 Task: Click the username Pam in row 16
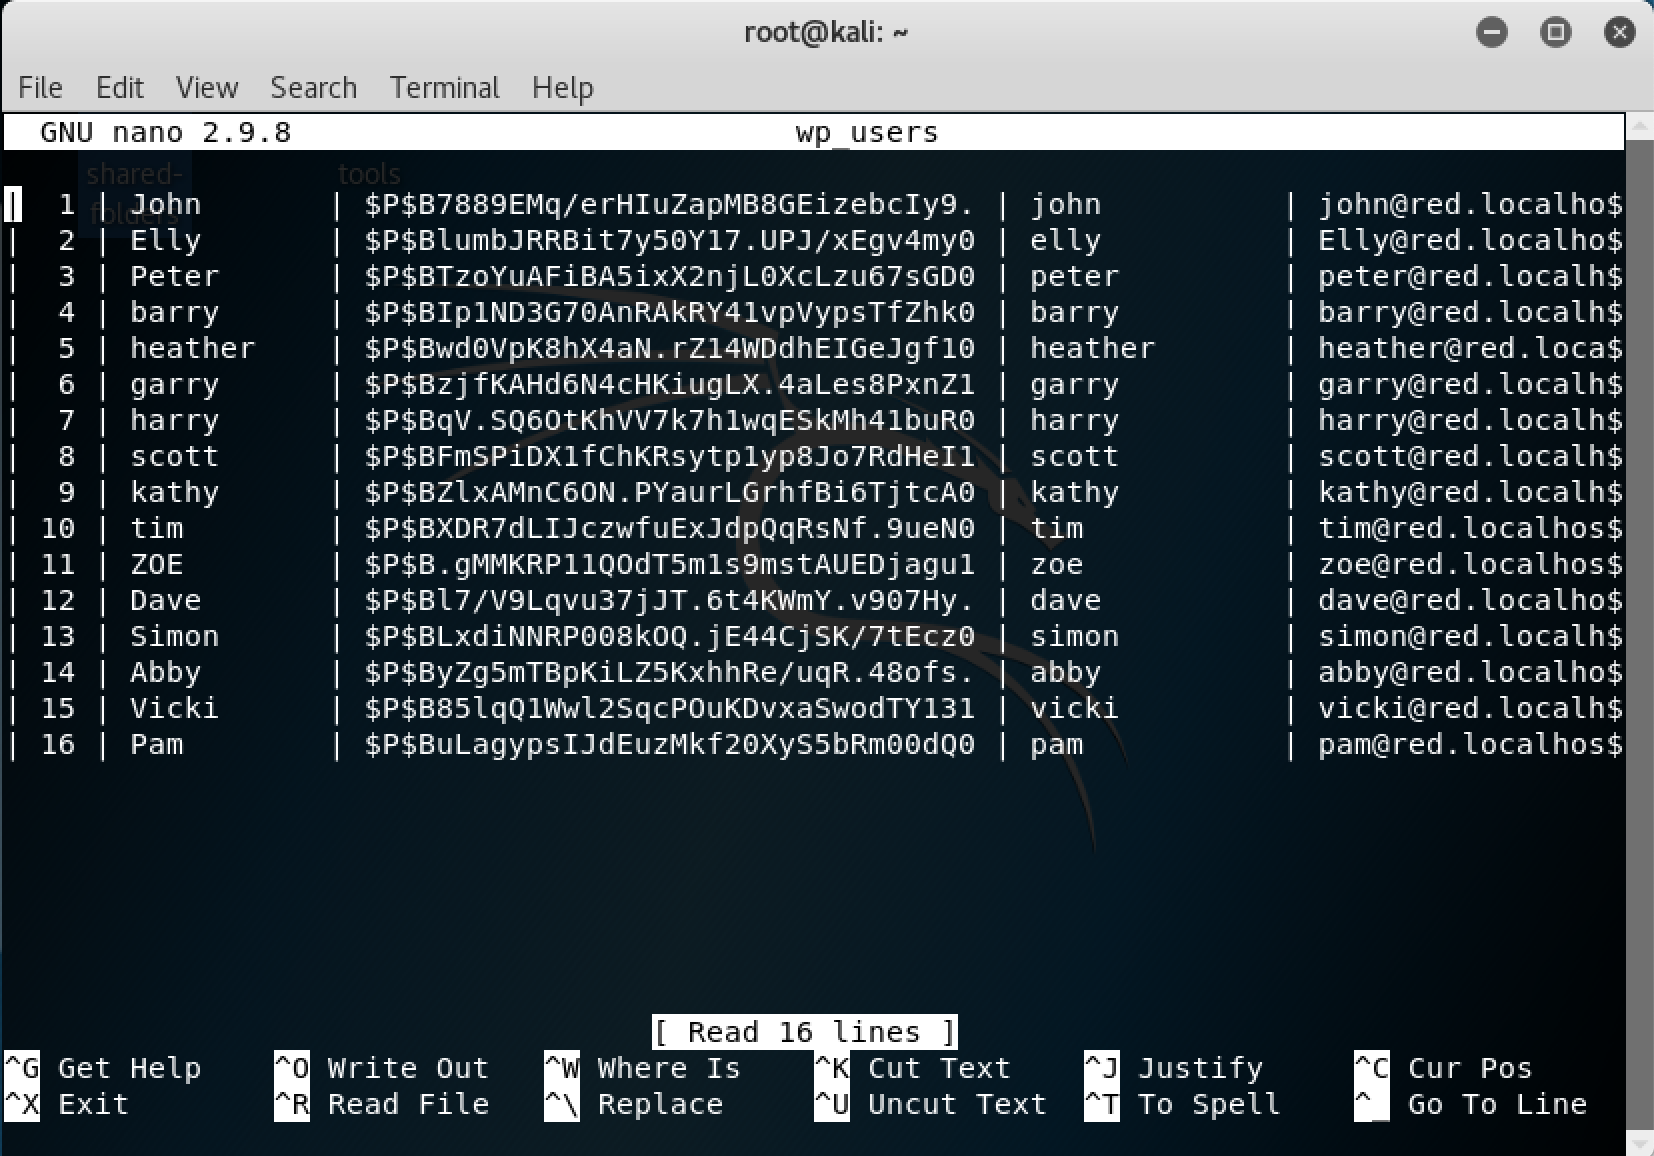point(157,745)
